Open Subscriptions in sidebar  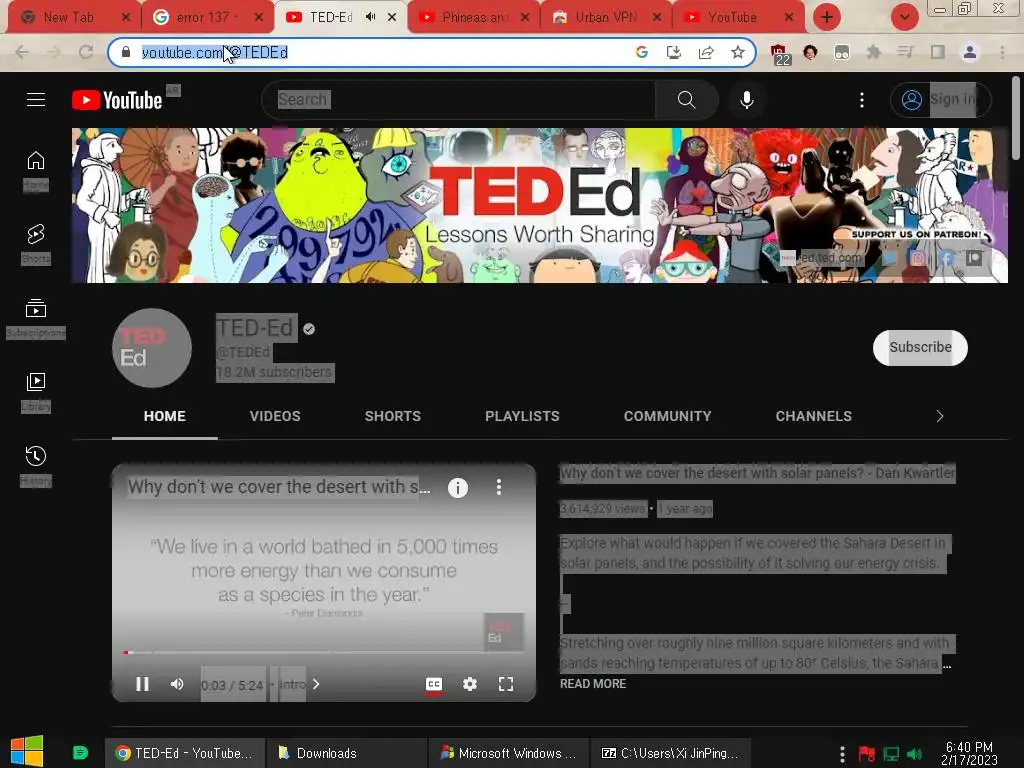tap(36, 318)
